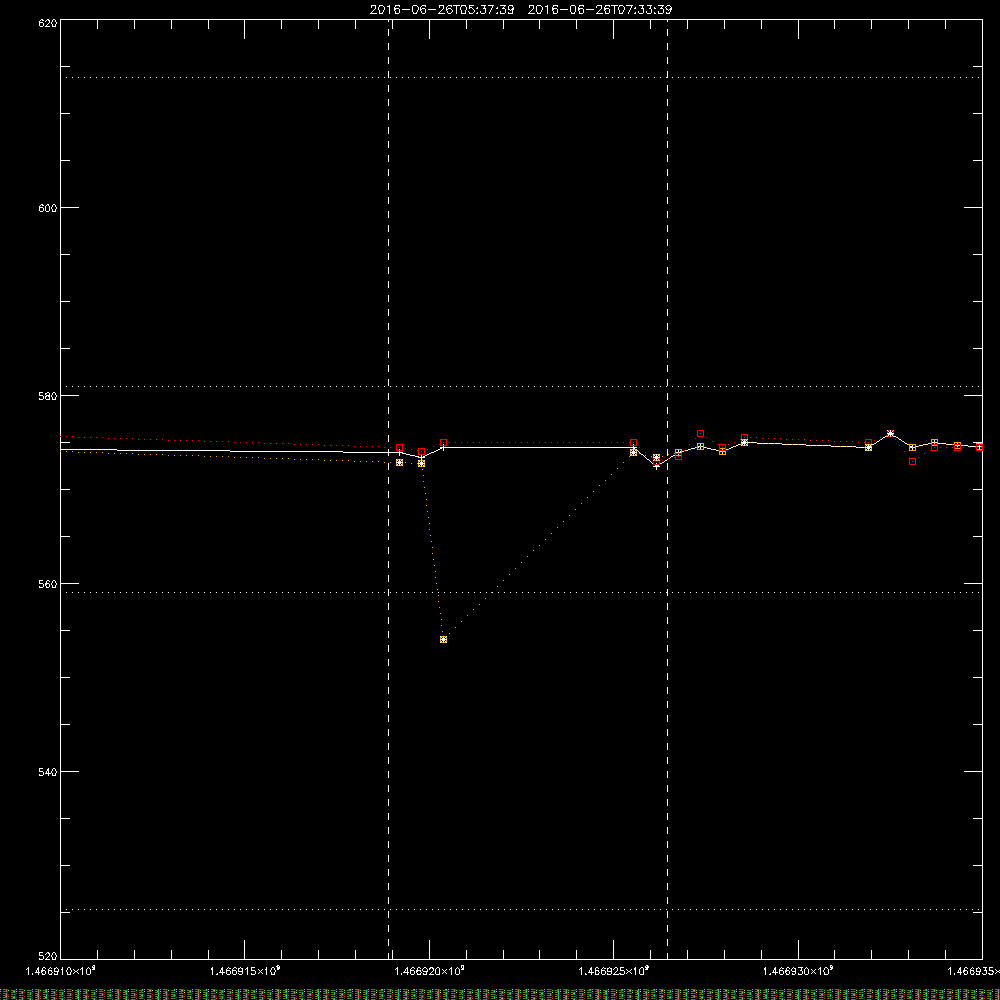Select the 540 y-axis label
Viewport: 1000px width, 1000px height.
(x=48, y=772)
